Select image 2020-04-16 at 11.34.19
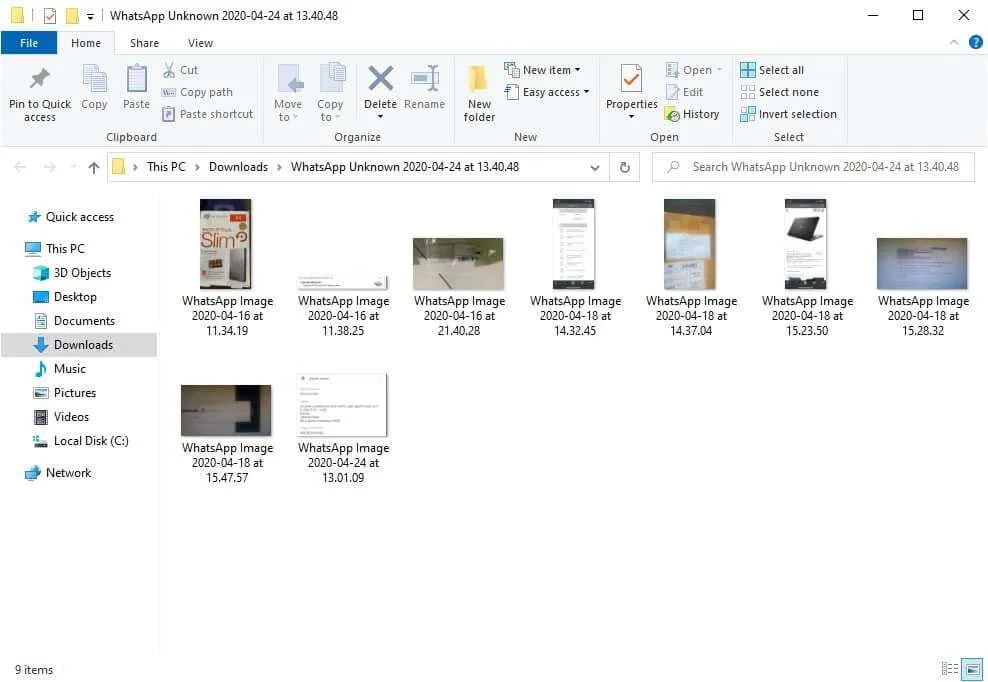 coord(227,267)
